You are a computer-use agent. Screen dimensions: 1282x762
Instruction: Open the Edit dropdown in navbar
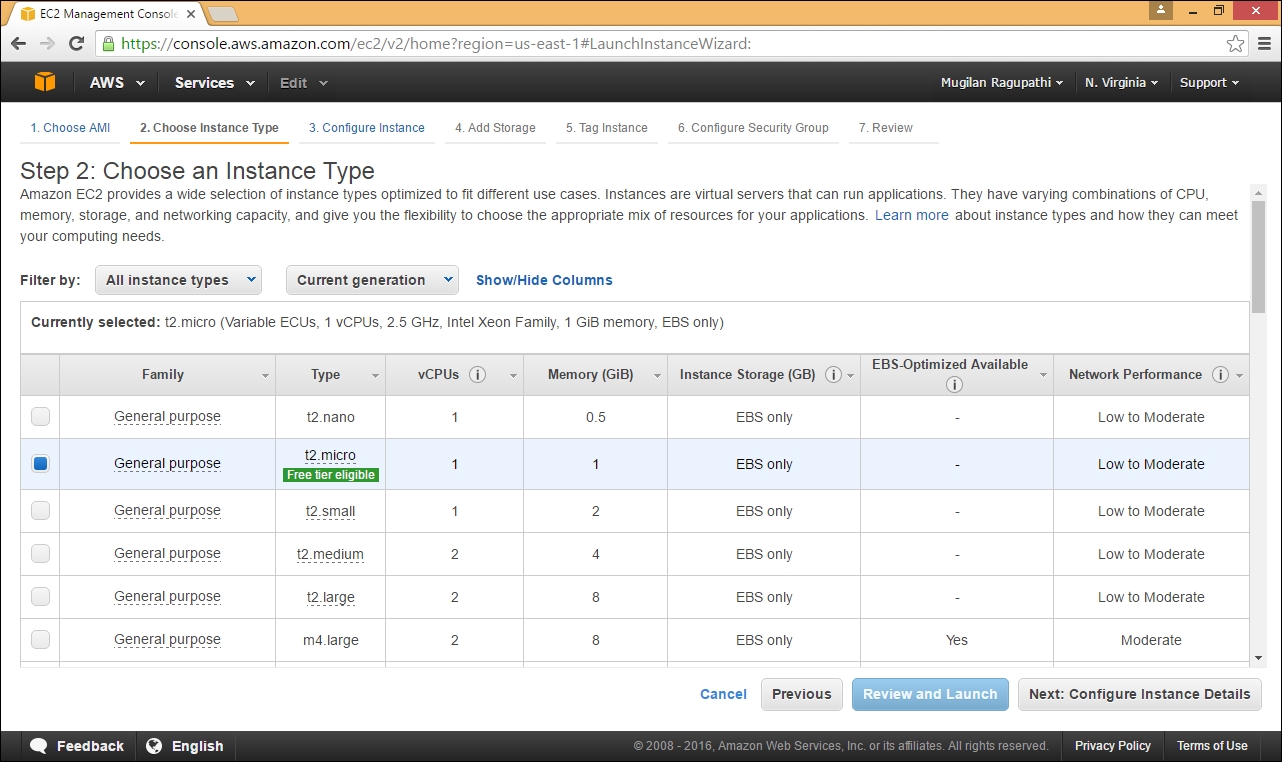coord(304,83)
